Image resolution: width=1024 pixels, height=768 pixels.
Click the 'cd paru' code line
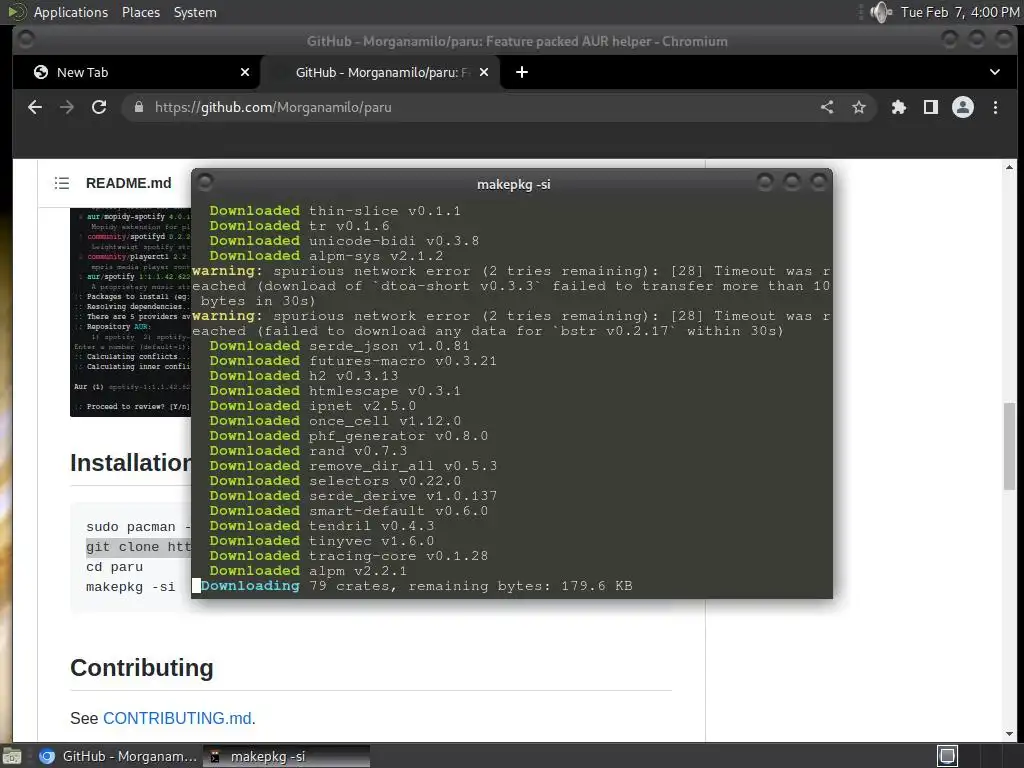pos(114,567)
